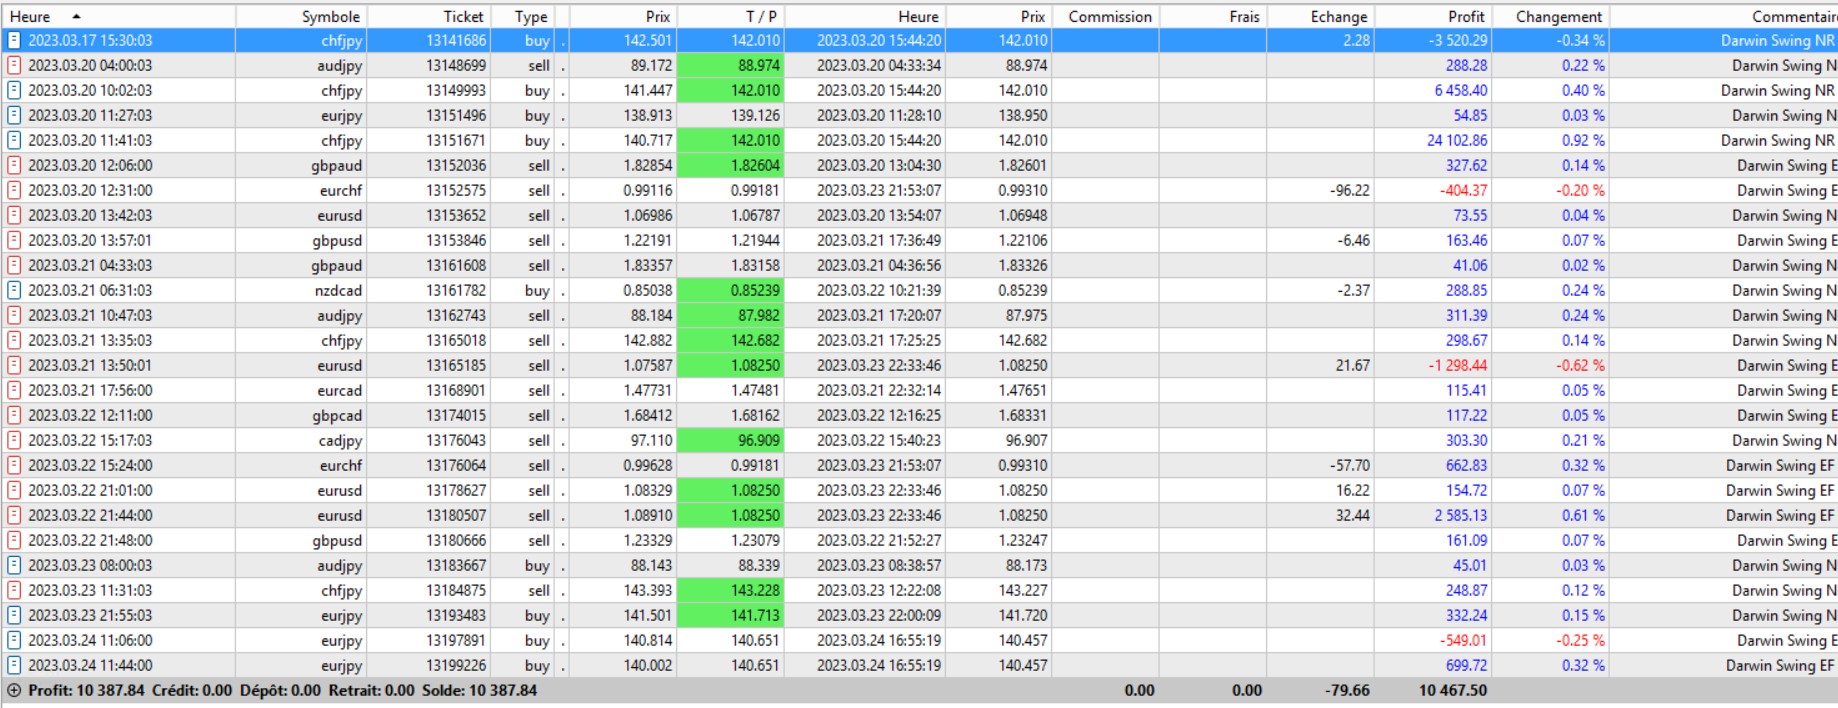
Task: Click the change value 0.92 %
Action: (1584, 140)
